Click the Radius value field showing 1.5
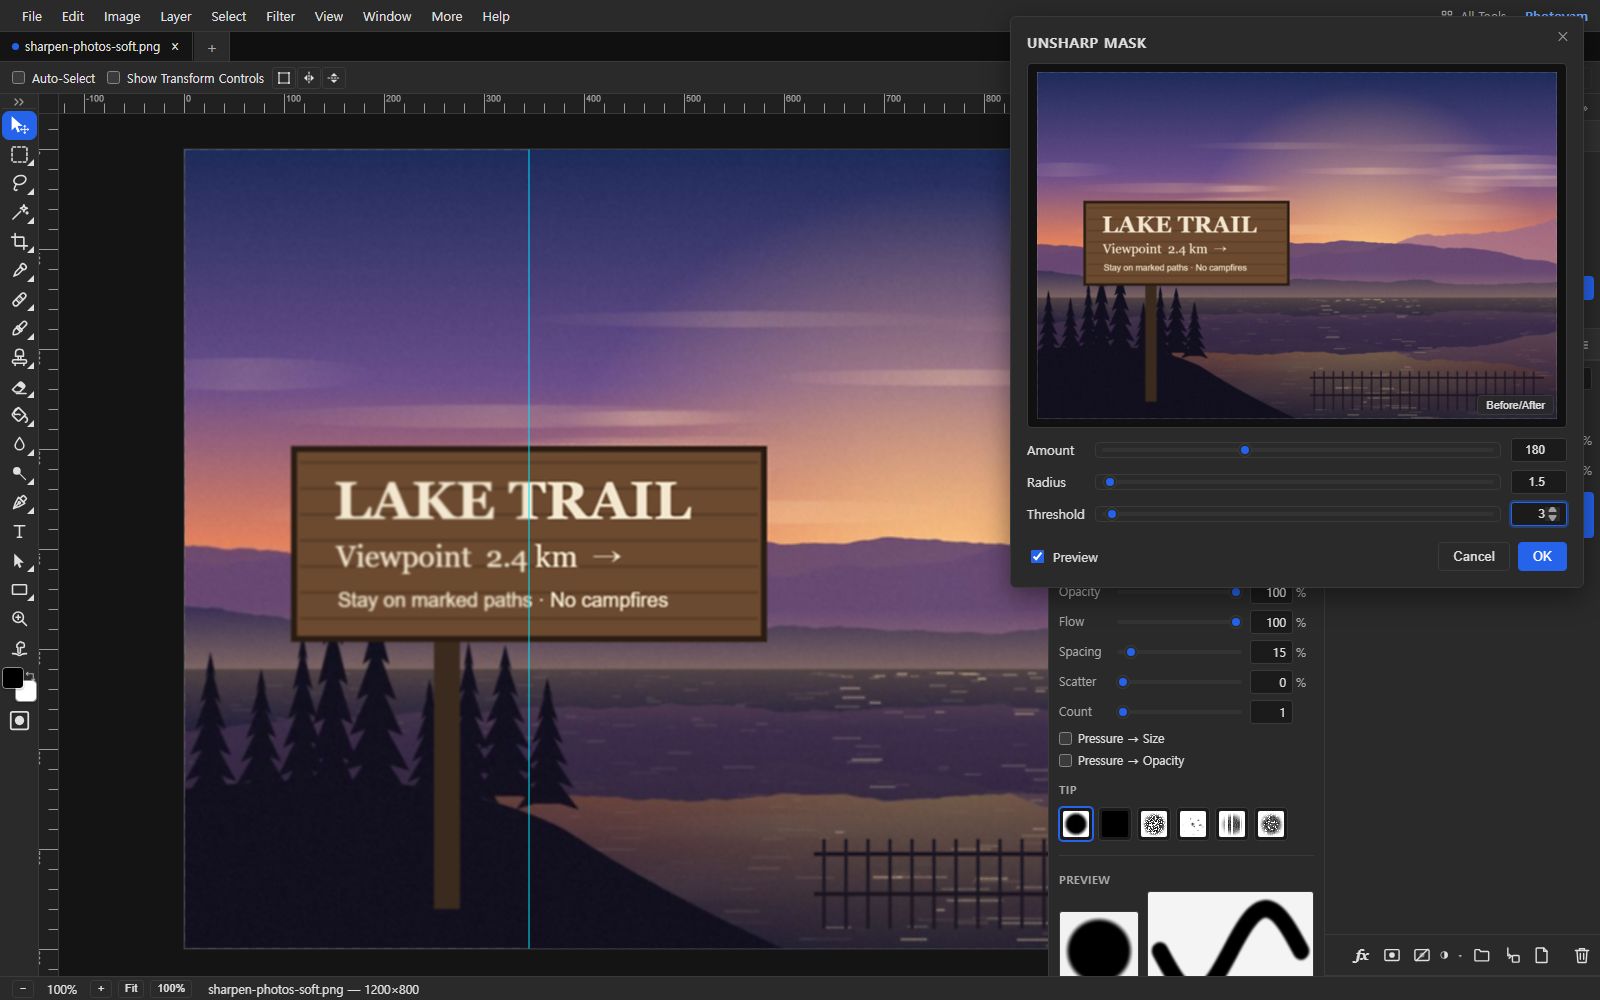This screenshot has height=1000, width=1600. click(x=1538, y=482)
